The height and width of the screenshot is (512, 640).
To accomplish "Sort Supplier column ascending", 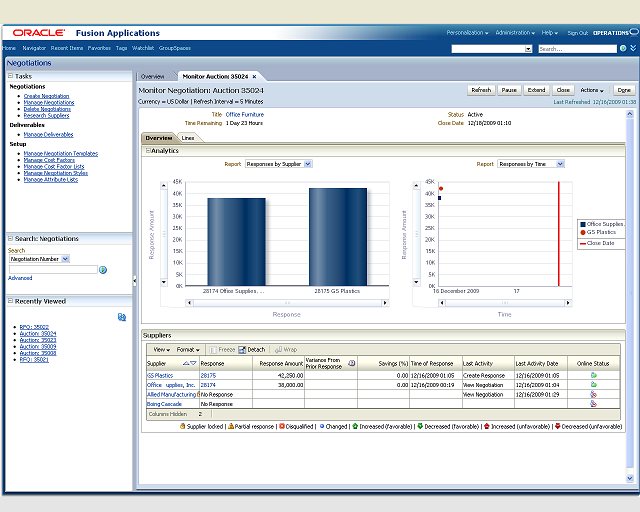I will [186, 363].
